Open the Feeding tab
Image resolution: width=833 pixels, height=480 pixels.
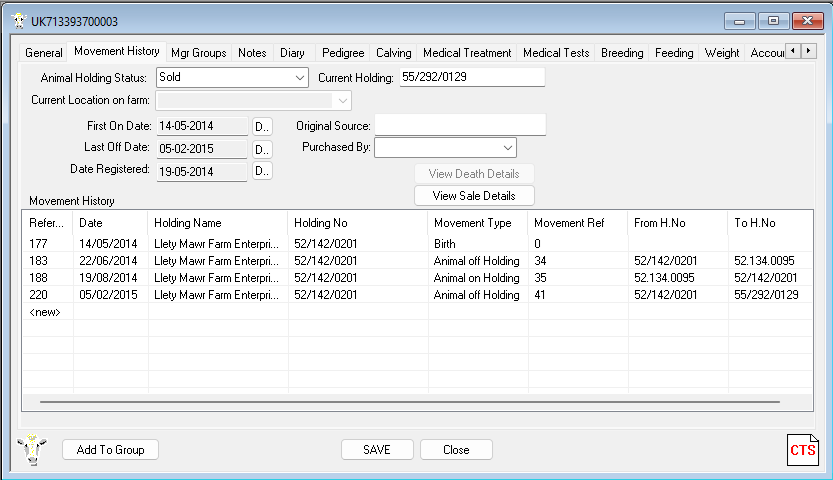tap(674, 53)
